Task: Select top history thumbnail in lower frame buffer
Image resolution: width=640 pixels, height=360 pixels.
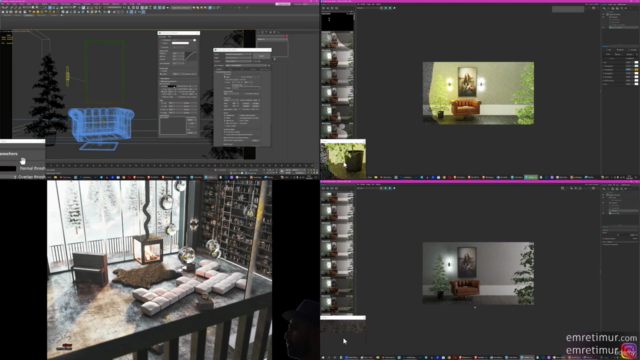Action: tap(337, 197)
